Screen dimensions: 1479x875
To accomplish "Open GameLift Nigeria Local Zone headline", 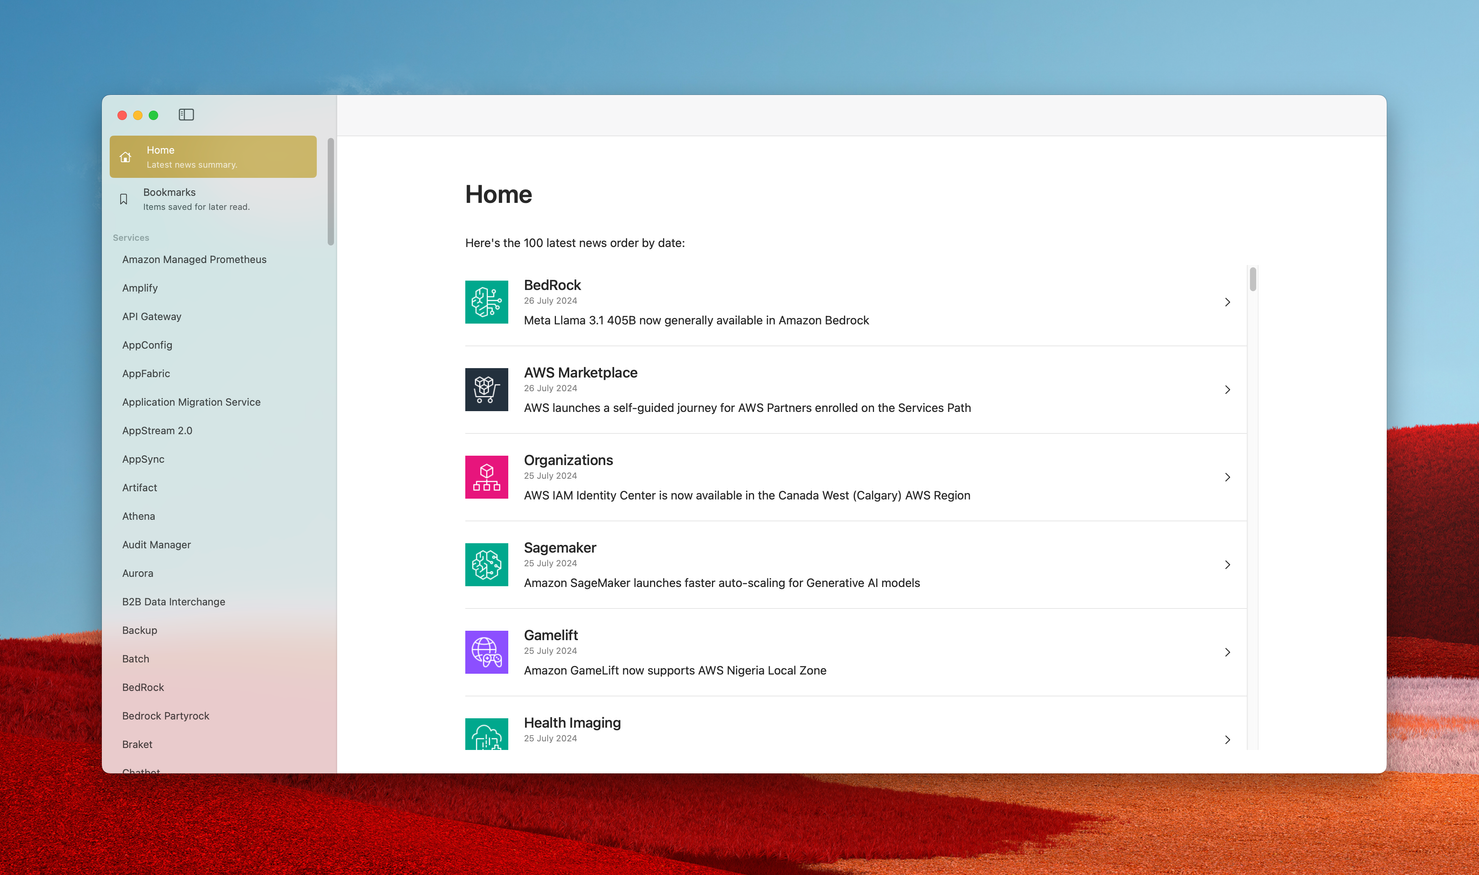I will (675, 671).
